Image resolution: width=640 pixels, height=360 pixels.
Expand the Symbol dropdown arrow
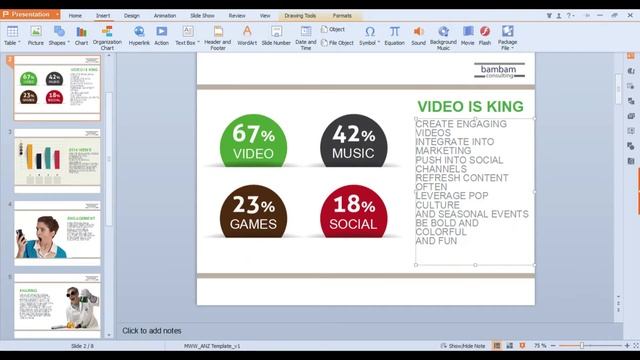coord(378,42)
